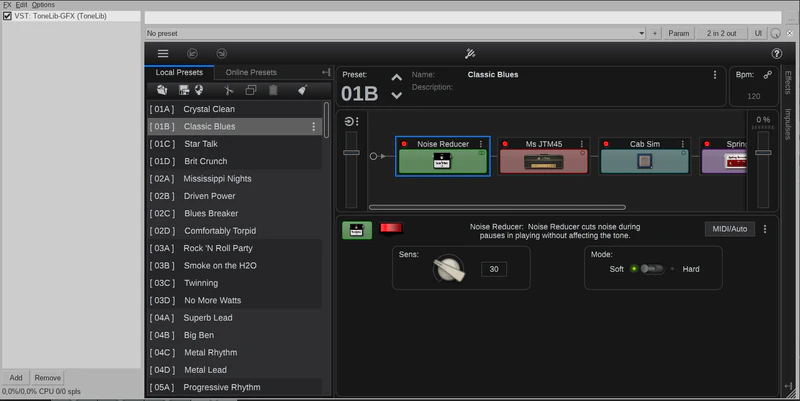Select the Noise Reducer pedal thumbnail in chain
800x401 pixels.
click(x=442, y=161)
